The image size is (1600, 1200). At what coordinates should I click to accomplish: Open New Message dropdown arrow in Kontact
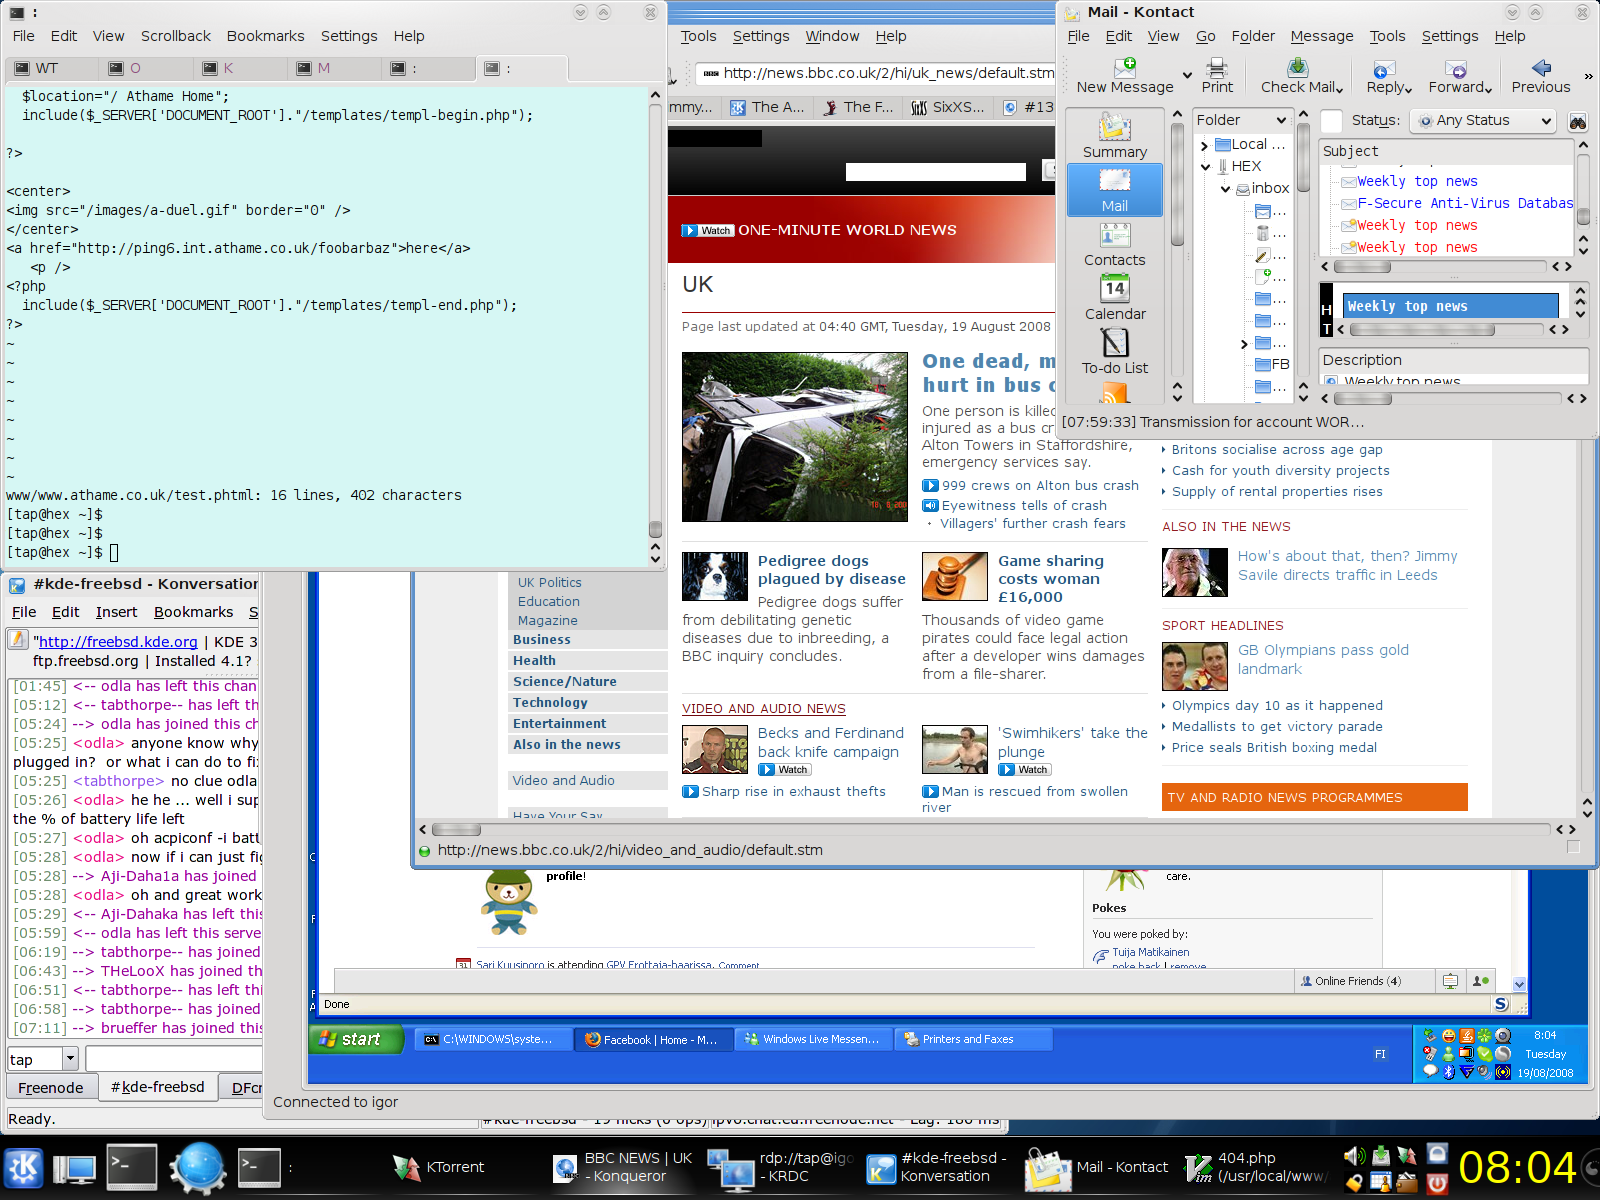click(1187, 75)
